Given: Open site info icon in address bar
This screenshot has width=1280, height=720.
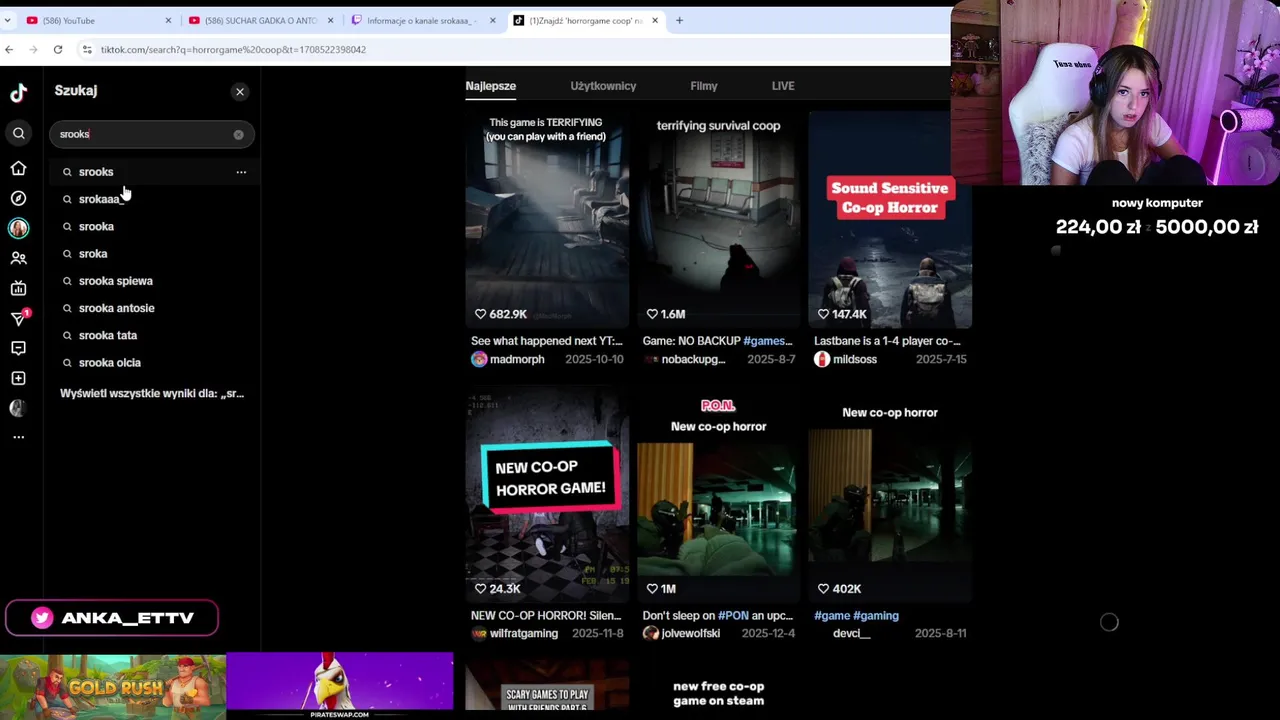Looking at the screenshot, I should coord(87,49).
